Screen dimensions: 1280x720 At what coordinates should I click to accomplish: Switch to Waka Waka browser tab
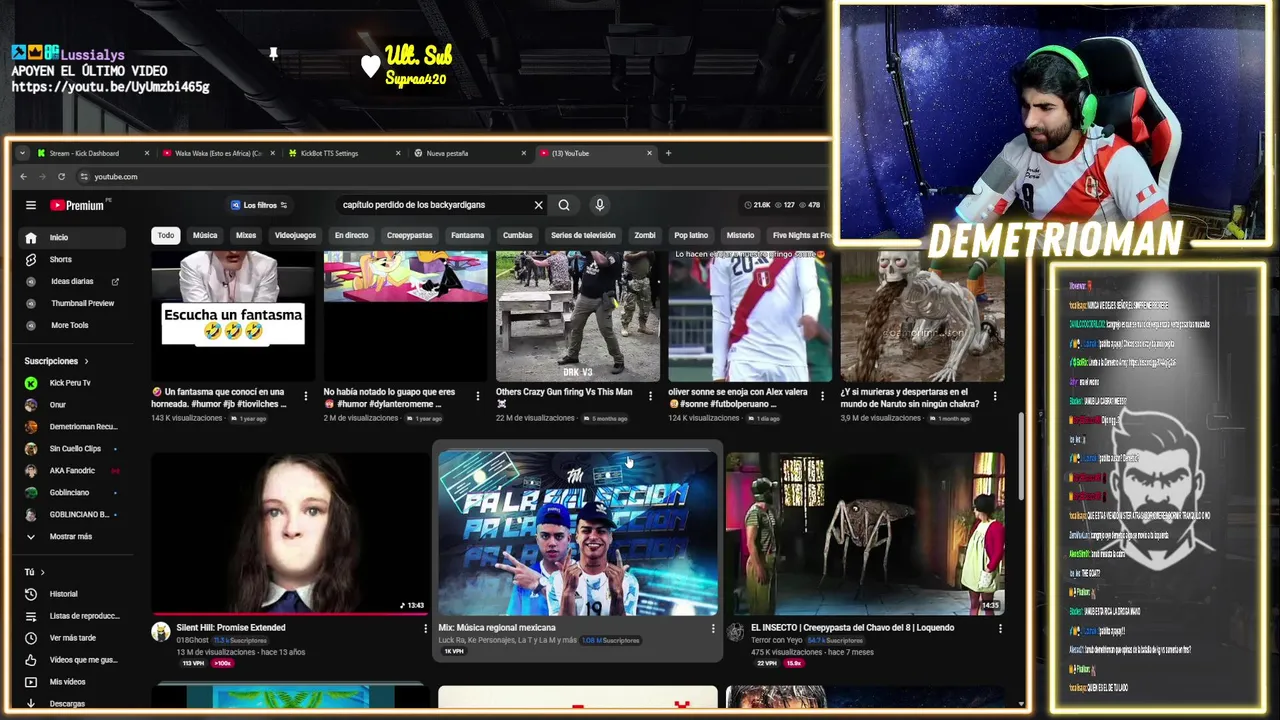[217, 153]
